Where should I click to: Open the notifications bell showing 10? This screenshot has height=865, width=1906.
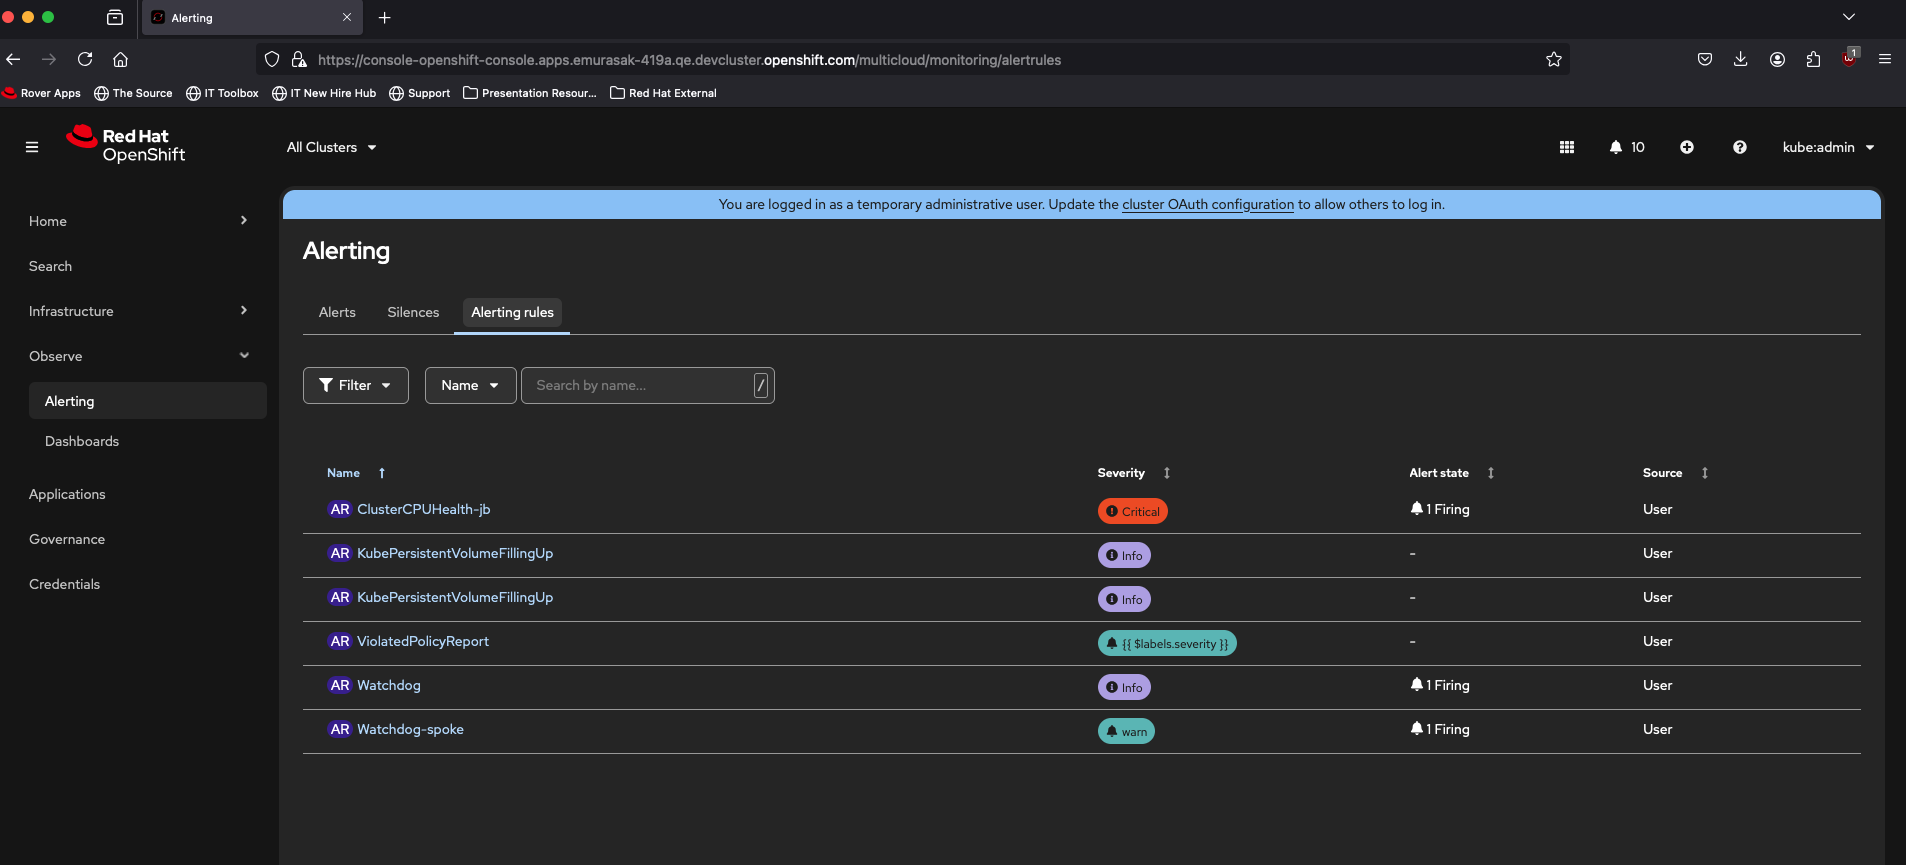point(1627,147)
